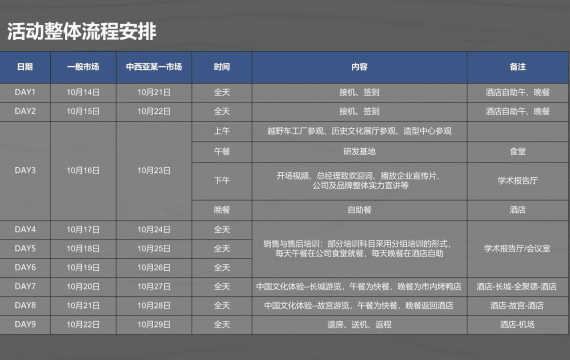Click the DAY6 cell
The image size is (570, 360).
pyautogui.click(x=25, y=268)
